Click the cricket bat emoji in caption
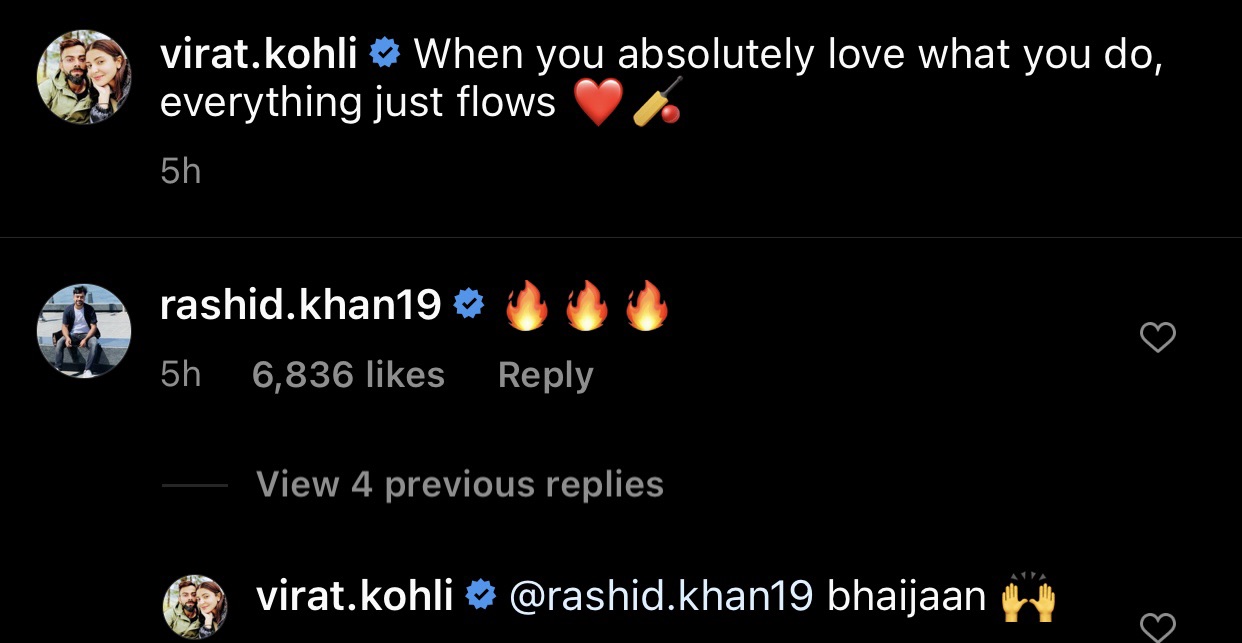Viewport: 1242px width, 643px height. coord(657,102)
